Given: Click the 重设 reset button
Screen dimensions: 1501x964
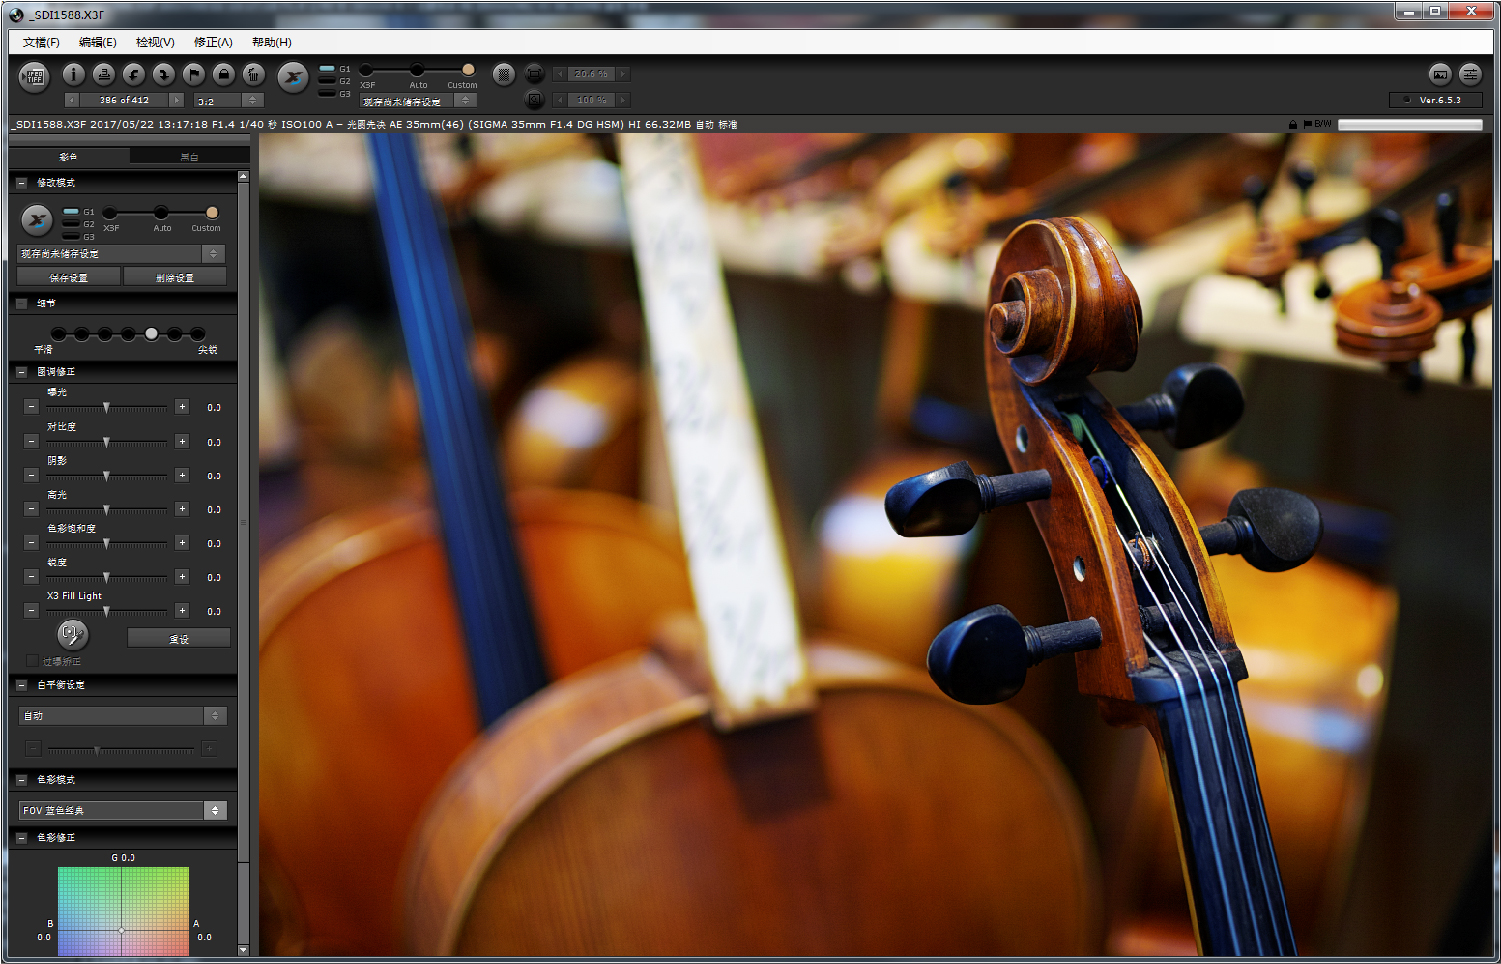Looking at the screenshot, I should (x=179, y=638).
